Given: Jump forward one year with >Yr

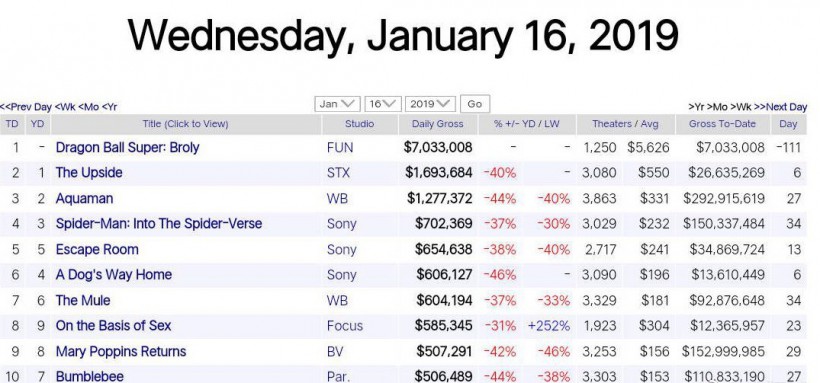Looking at the screenshot, I should pyautogui.click(x=698, y=107).
